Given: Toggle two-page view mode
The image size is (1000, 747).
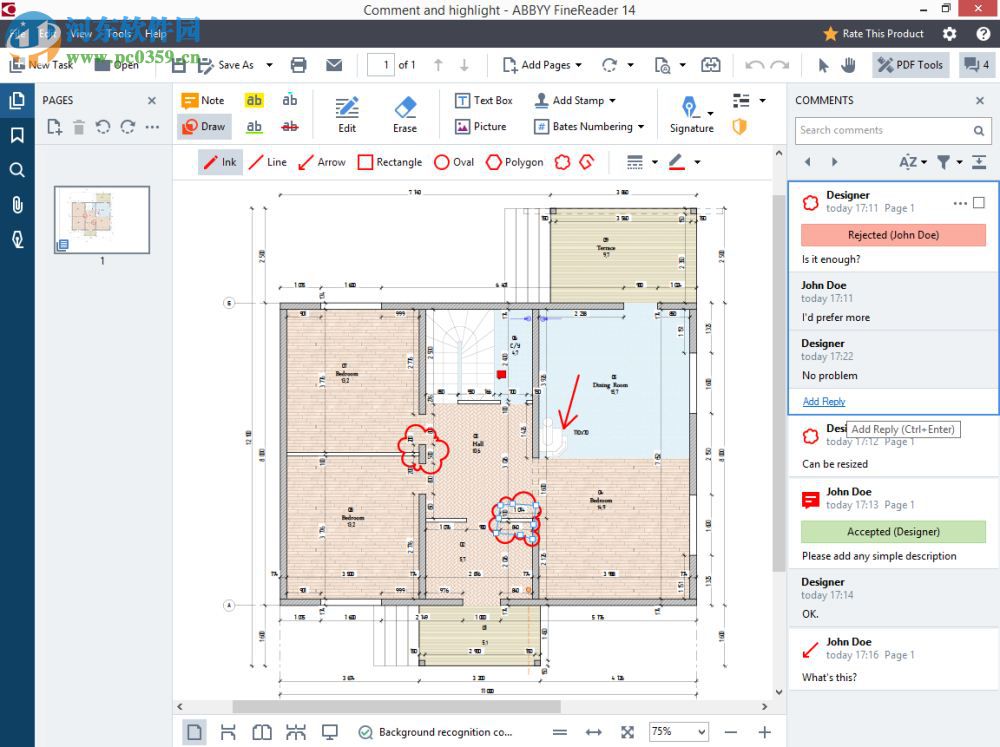Looking at the screenshot, I should [262, 731].
